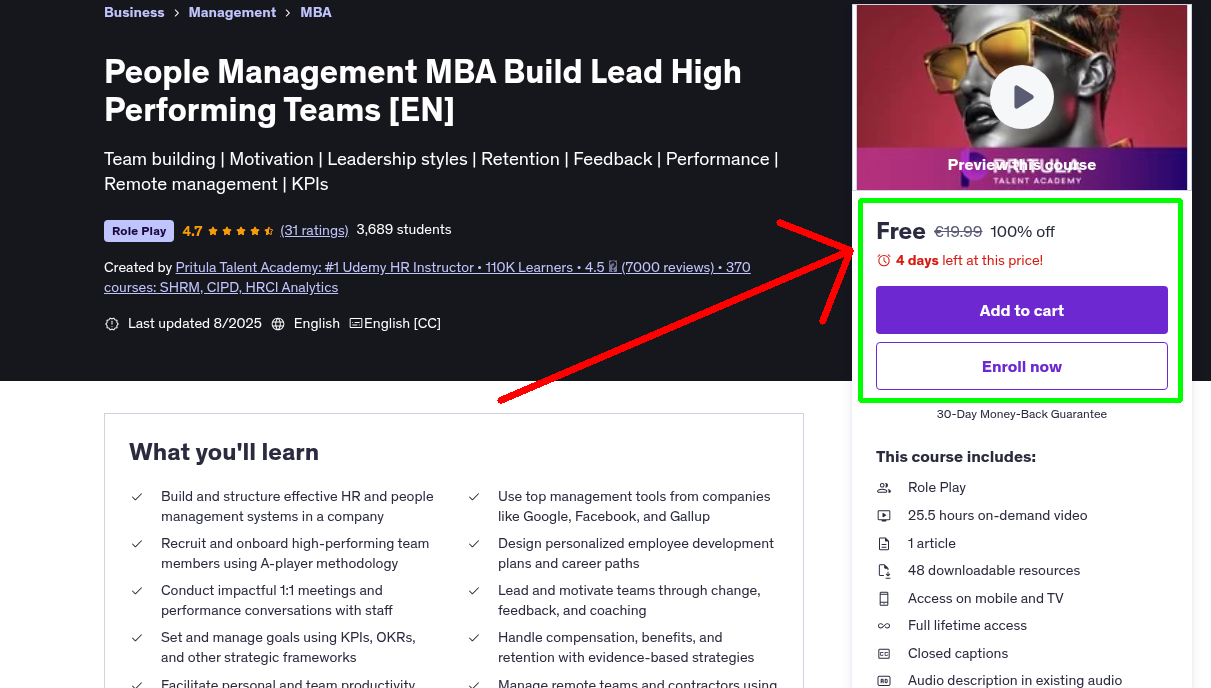Click the Access on mobile and TV text
The width and height of the screenshot is (1211, 688).
click(986, 599)
